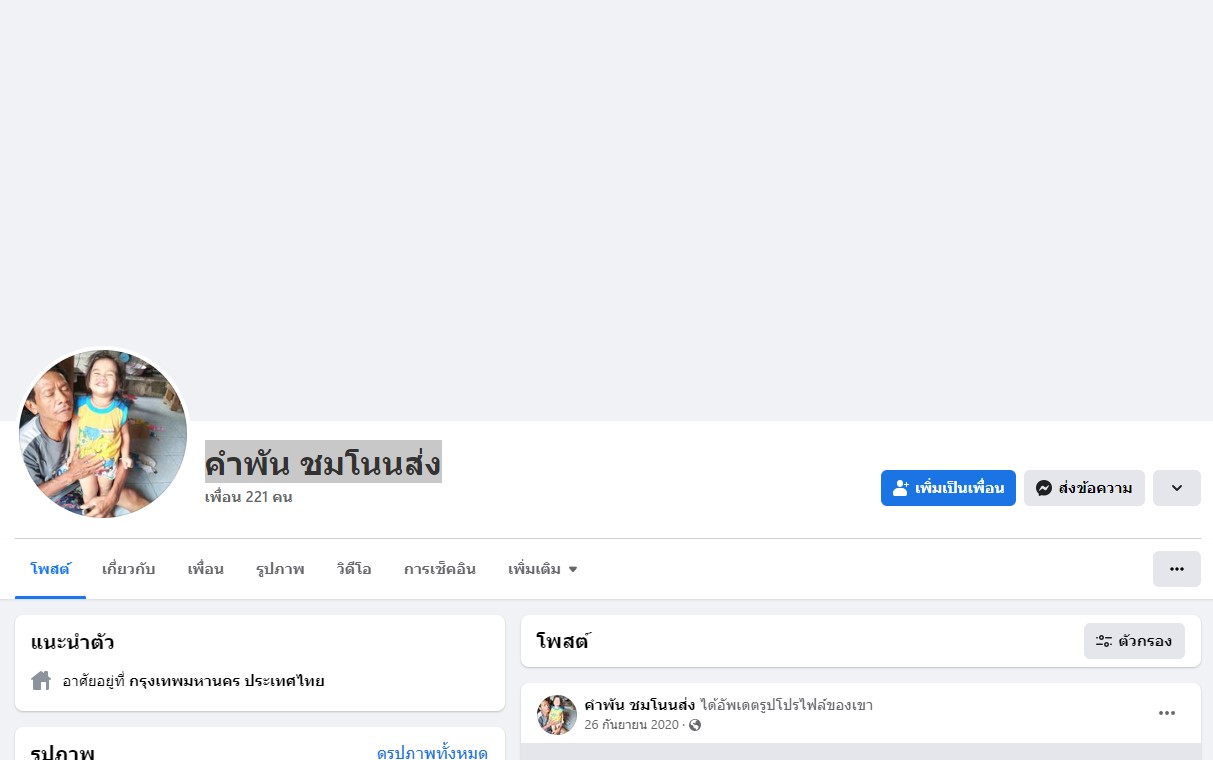Click ดูรูปภาพทั้งหมด link
This screenshot has width=1213, height=760.
click(x=432, y=753)
